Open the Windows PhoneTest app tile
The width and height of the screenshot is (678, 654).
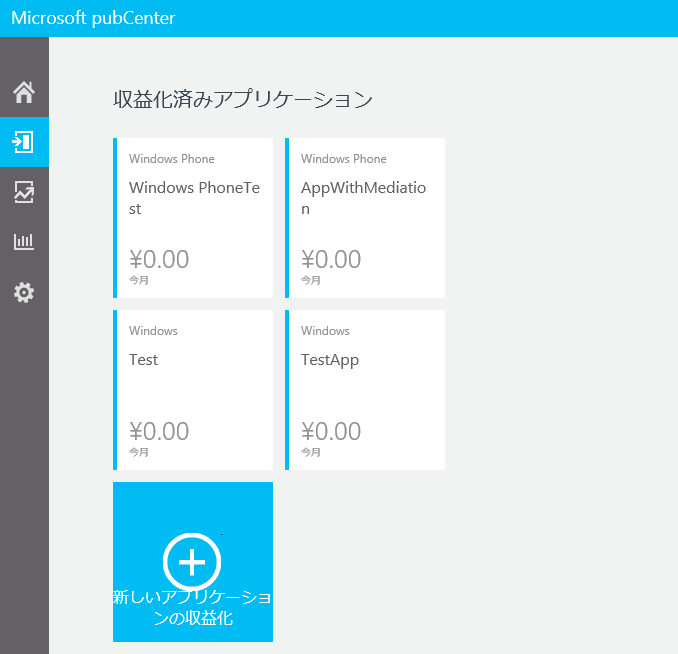193,218
